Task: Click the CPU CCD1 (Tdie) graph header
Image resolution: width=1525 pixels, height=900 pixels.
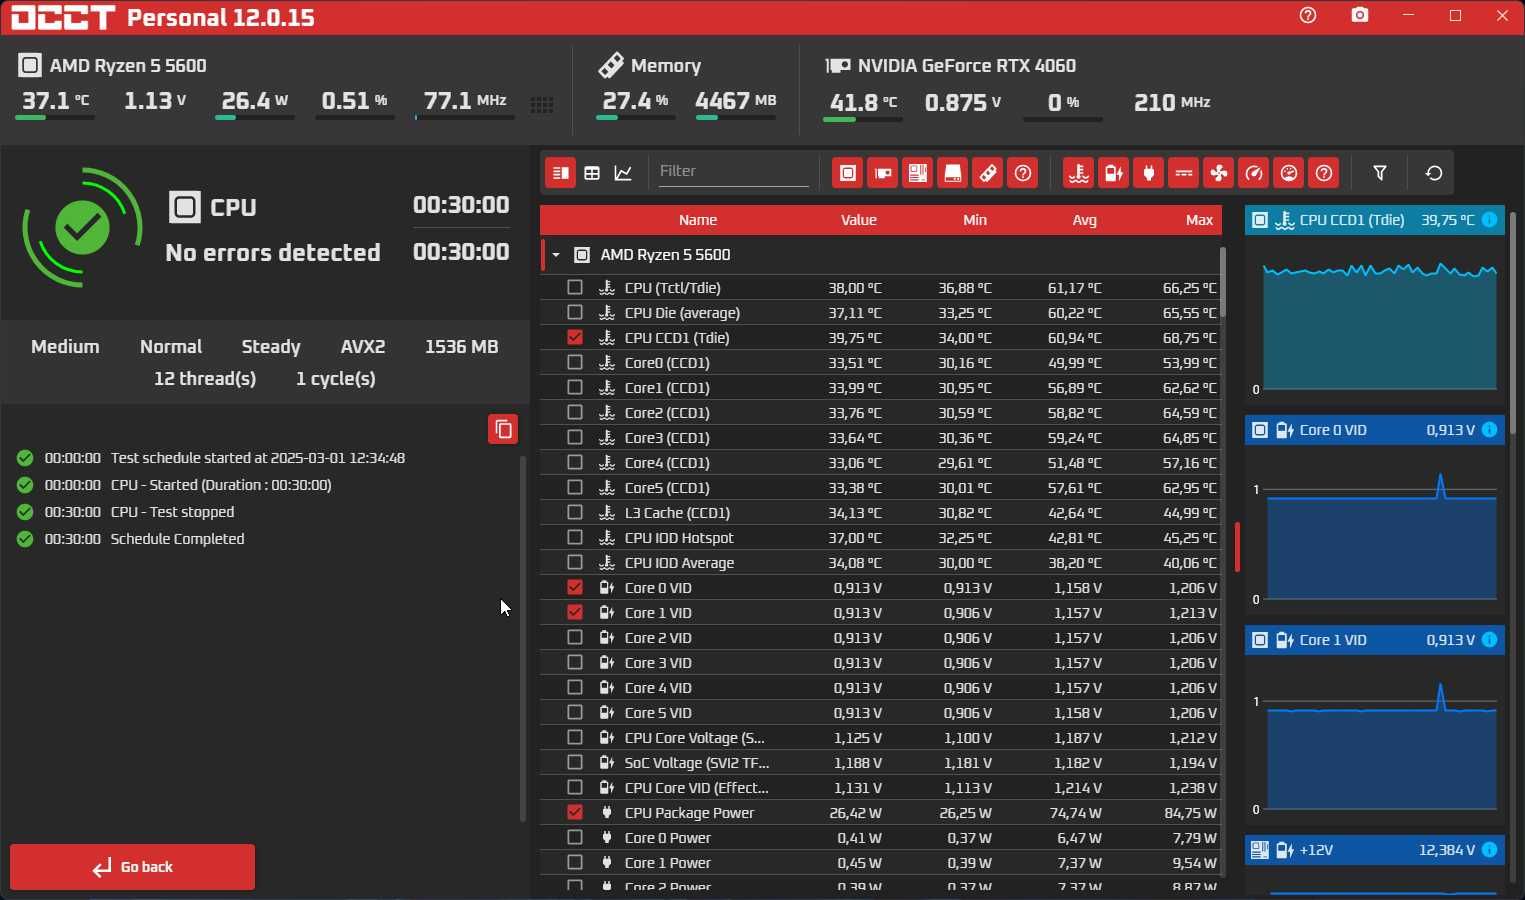Action: pyautogui.click(x=1375, y=220)
